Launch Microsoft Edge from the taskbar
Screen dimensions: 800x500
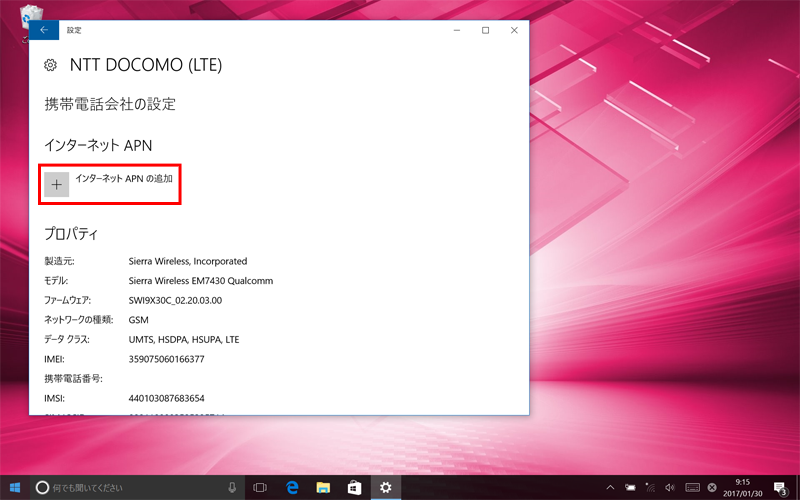coord(292,488)
